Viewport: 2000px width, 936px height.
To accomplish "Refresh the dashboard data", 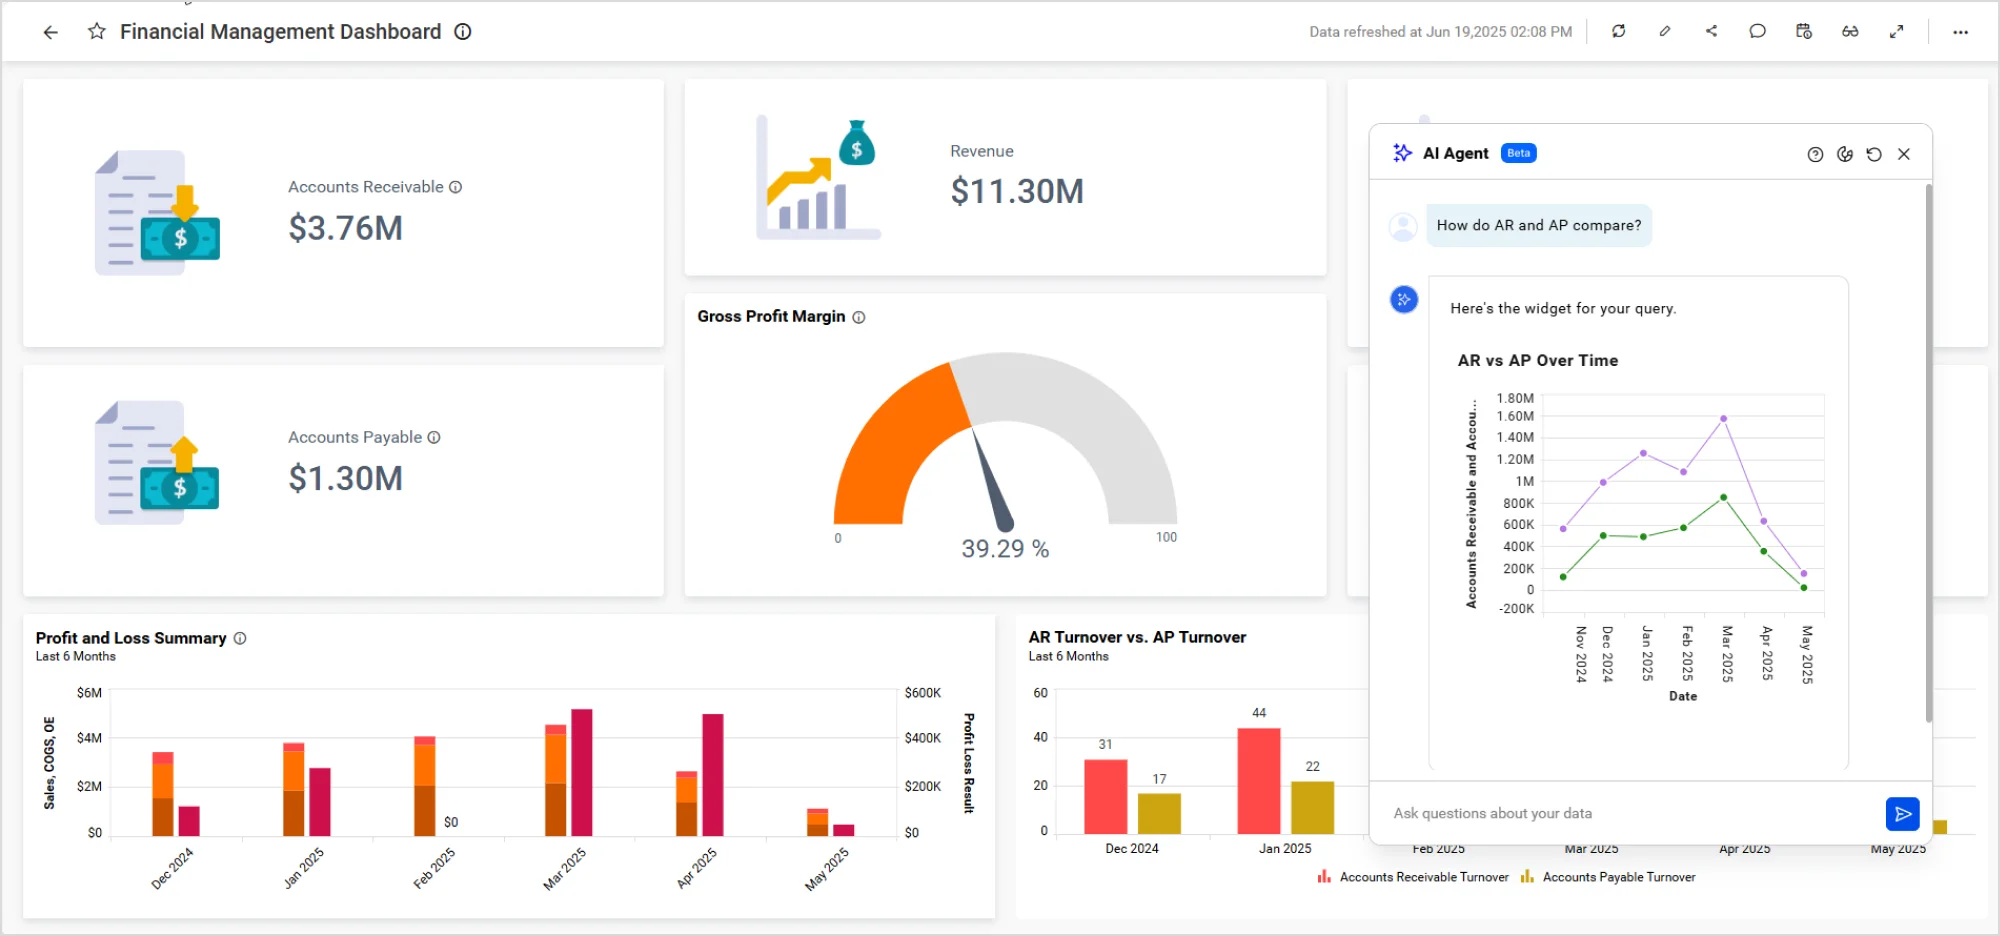I will point(1618,31).
